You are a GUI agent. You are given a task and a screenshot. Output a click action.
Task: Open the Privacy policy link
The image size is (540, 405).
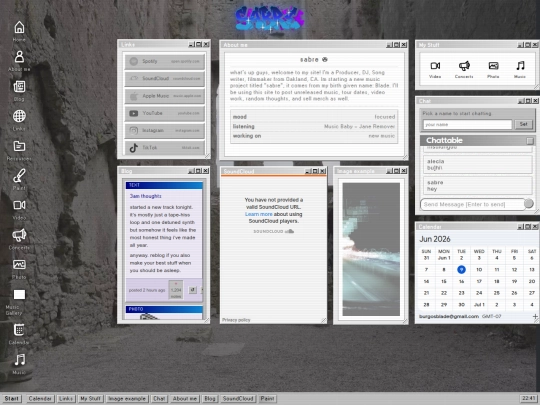coord(236,320)
